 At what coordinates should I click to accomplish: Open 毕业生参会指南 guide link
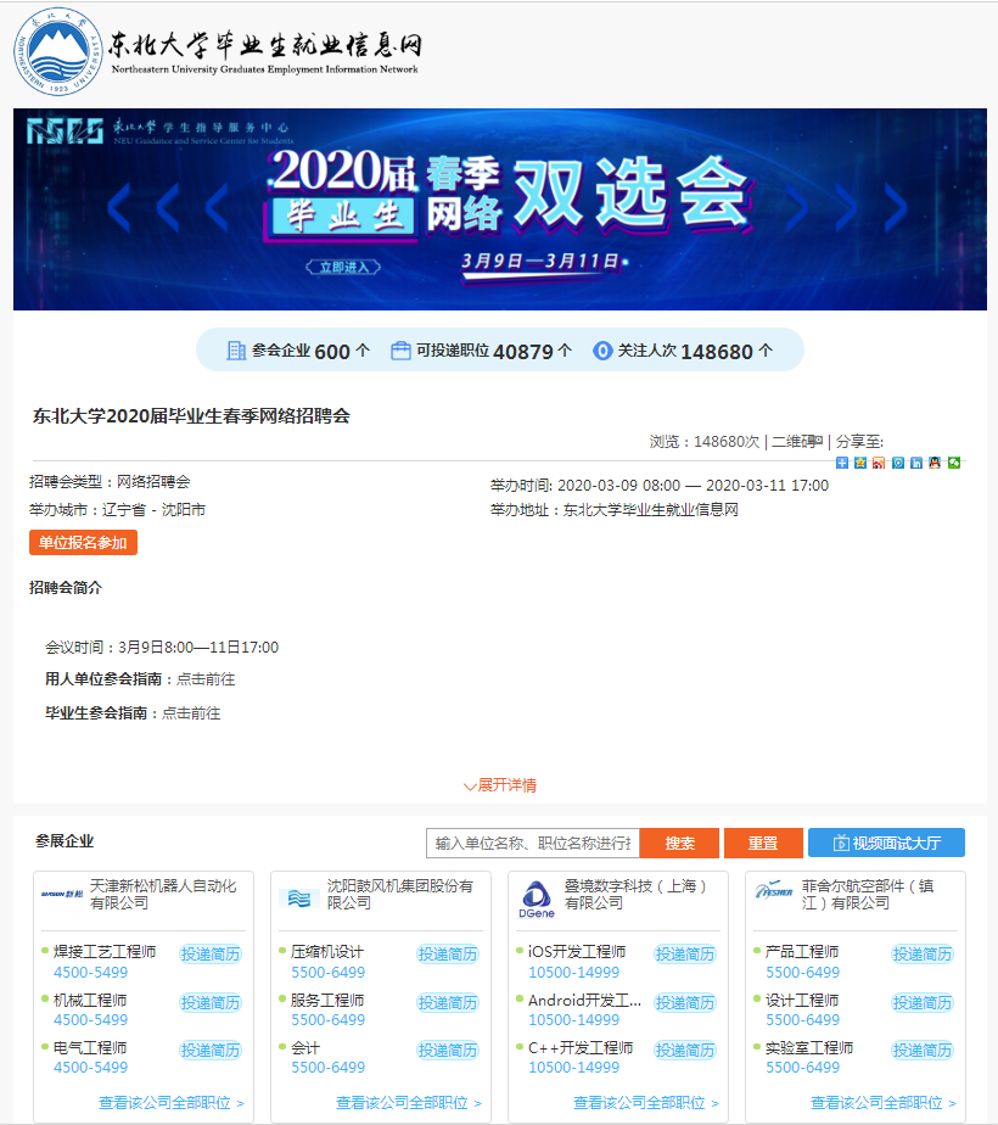[x=190, y=713]
